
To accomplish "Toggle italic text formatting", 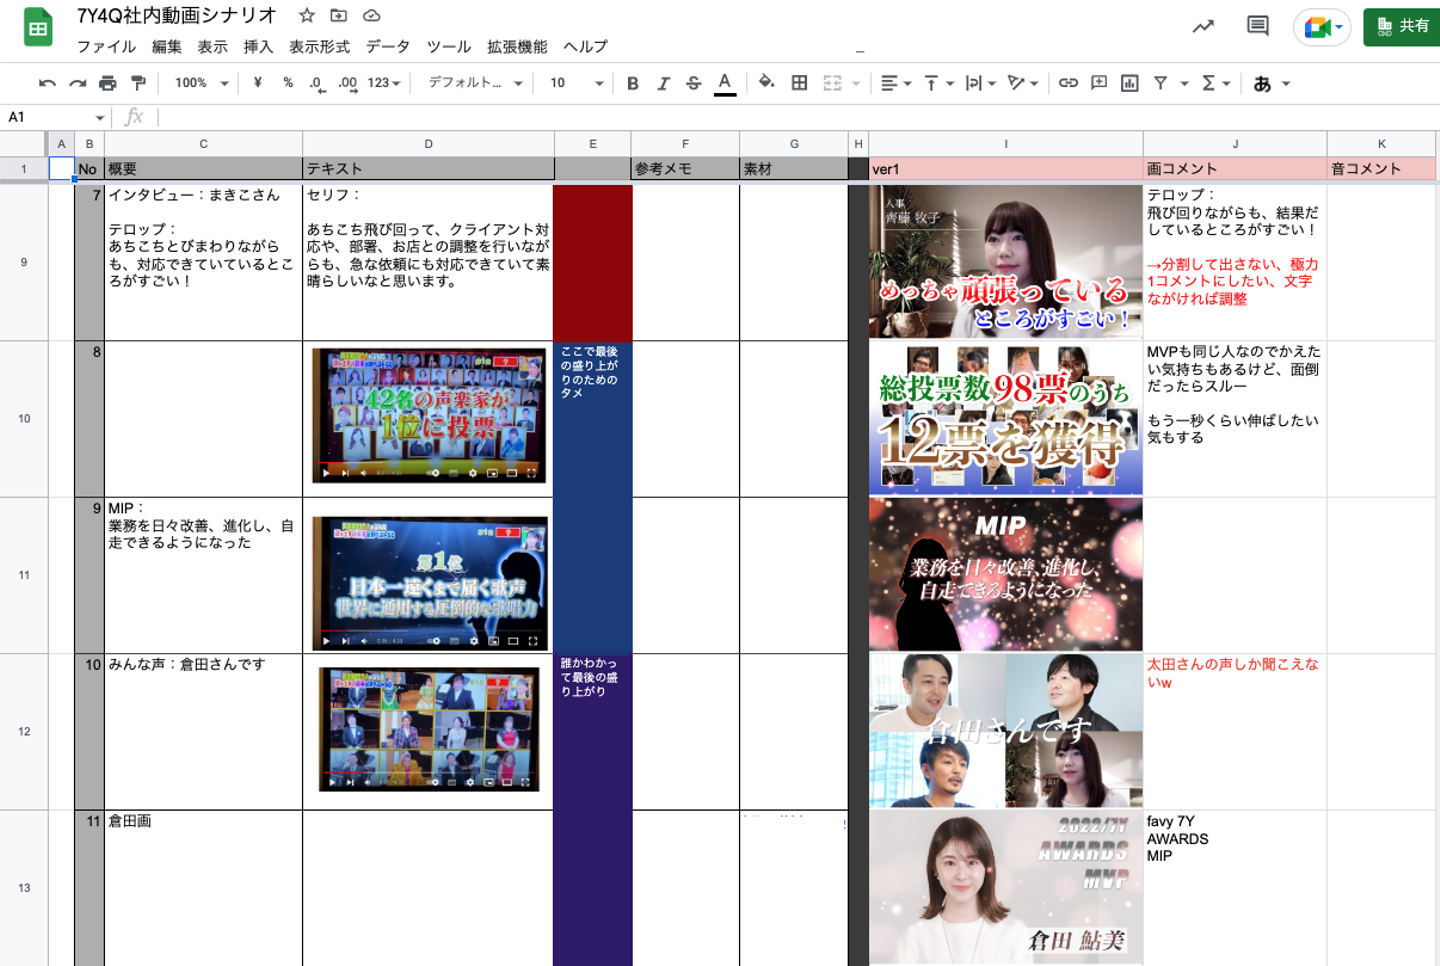I will click(662, 83).
